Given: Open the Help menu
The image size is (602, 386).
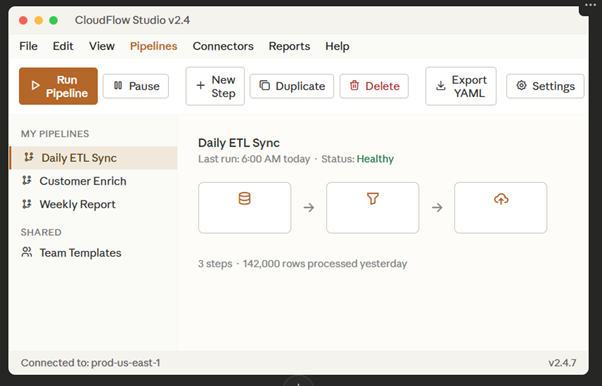Looking at the screenshot, I should (x=337, y=46).
